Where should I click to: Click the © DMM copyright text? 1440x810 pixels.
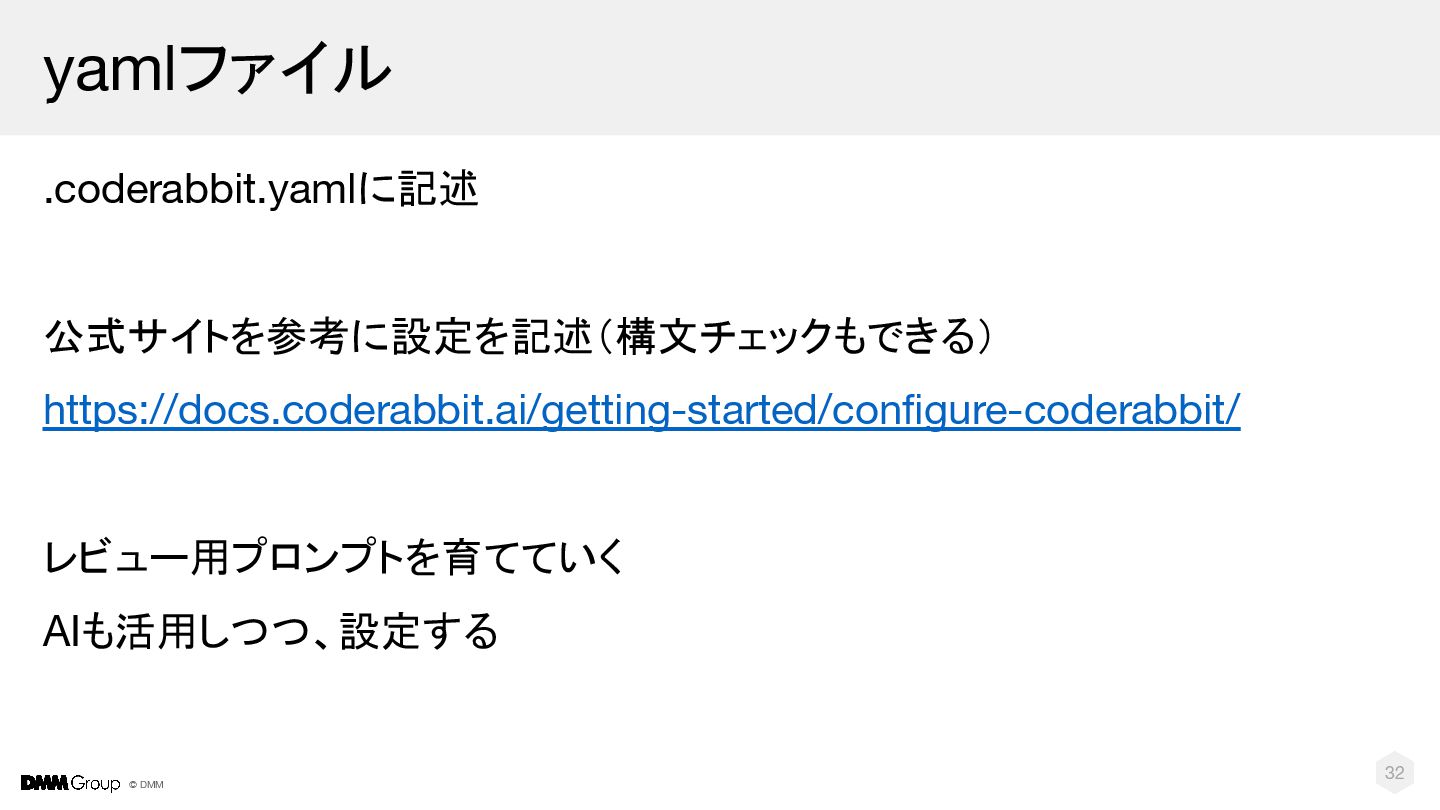[146, 784]
